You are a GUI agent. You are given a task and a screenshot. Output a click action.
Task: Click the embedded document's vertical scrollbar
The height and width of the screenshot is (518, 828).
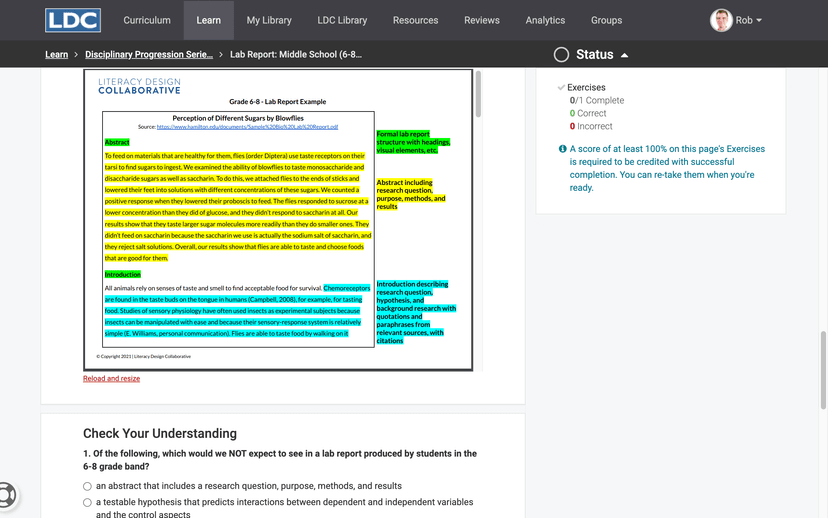(x=478, y=95)
